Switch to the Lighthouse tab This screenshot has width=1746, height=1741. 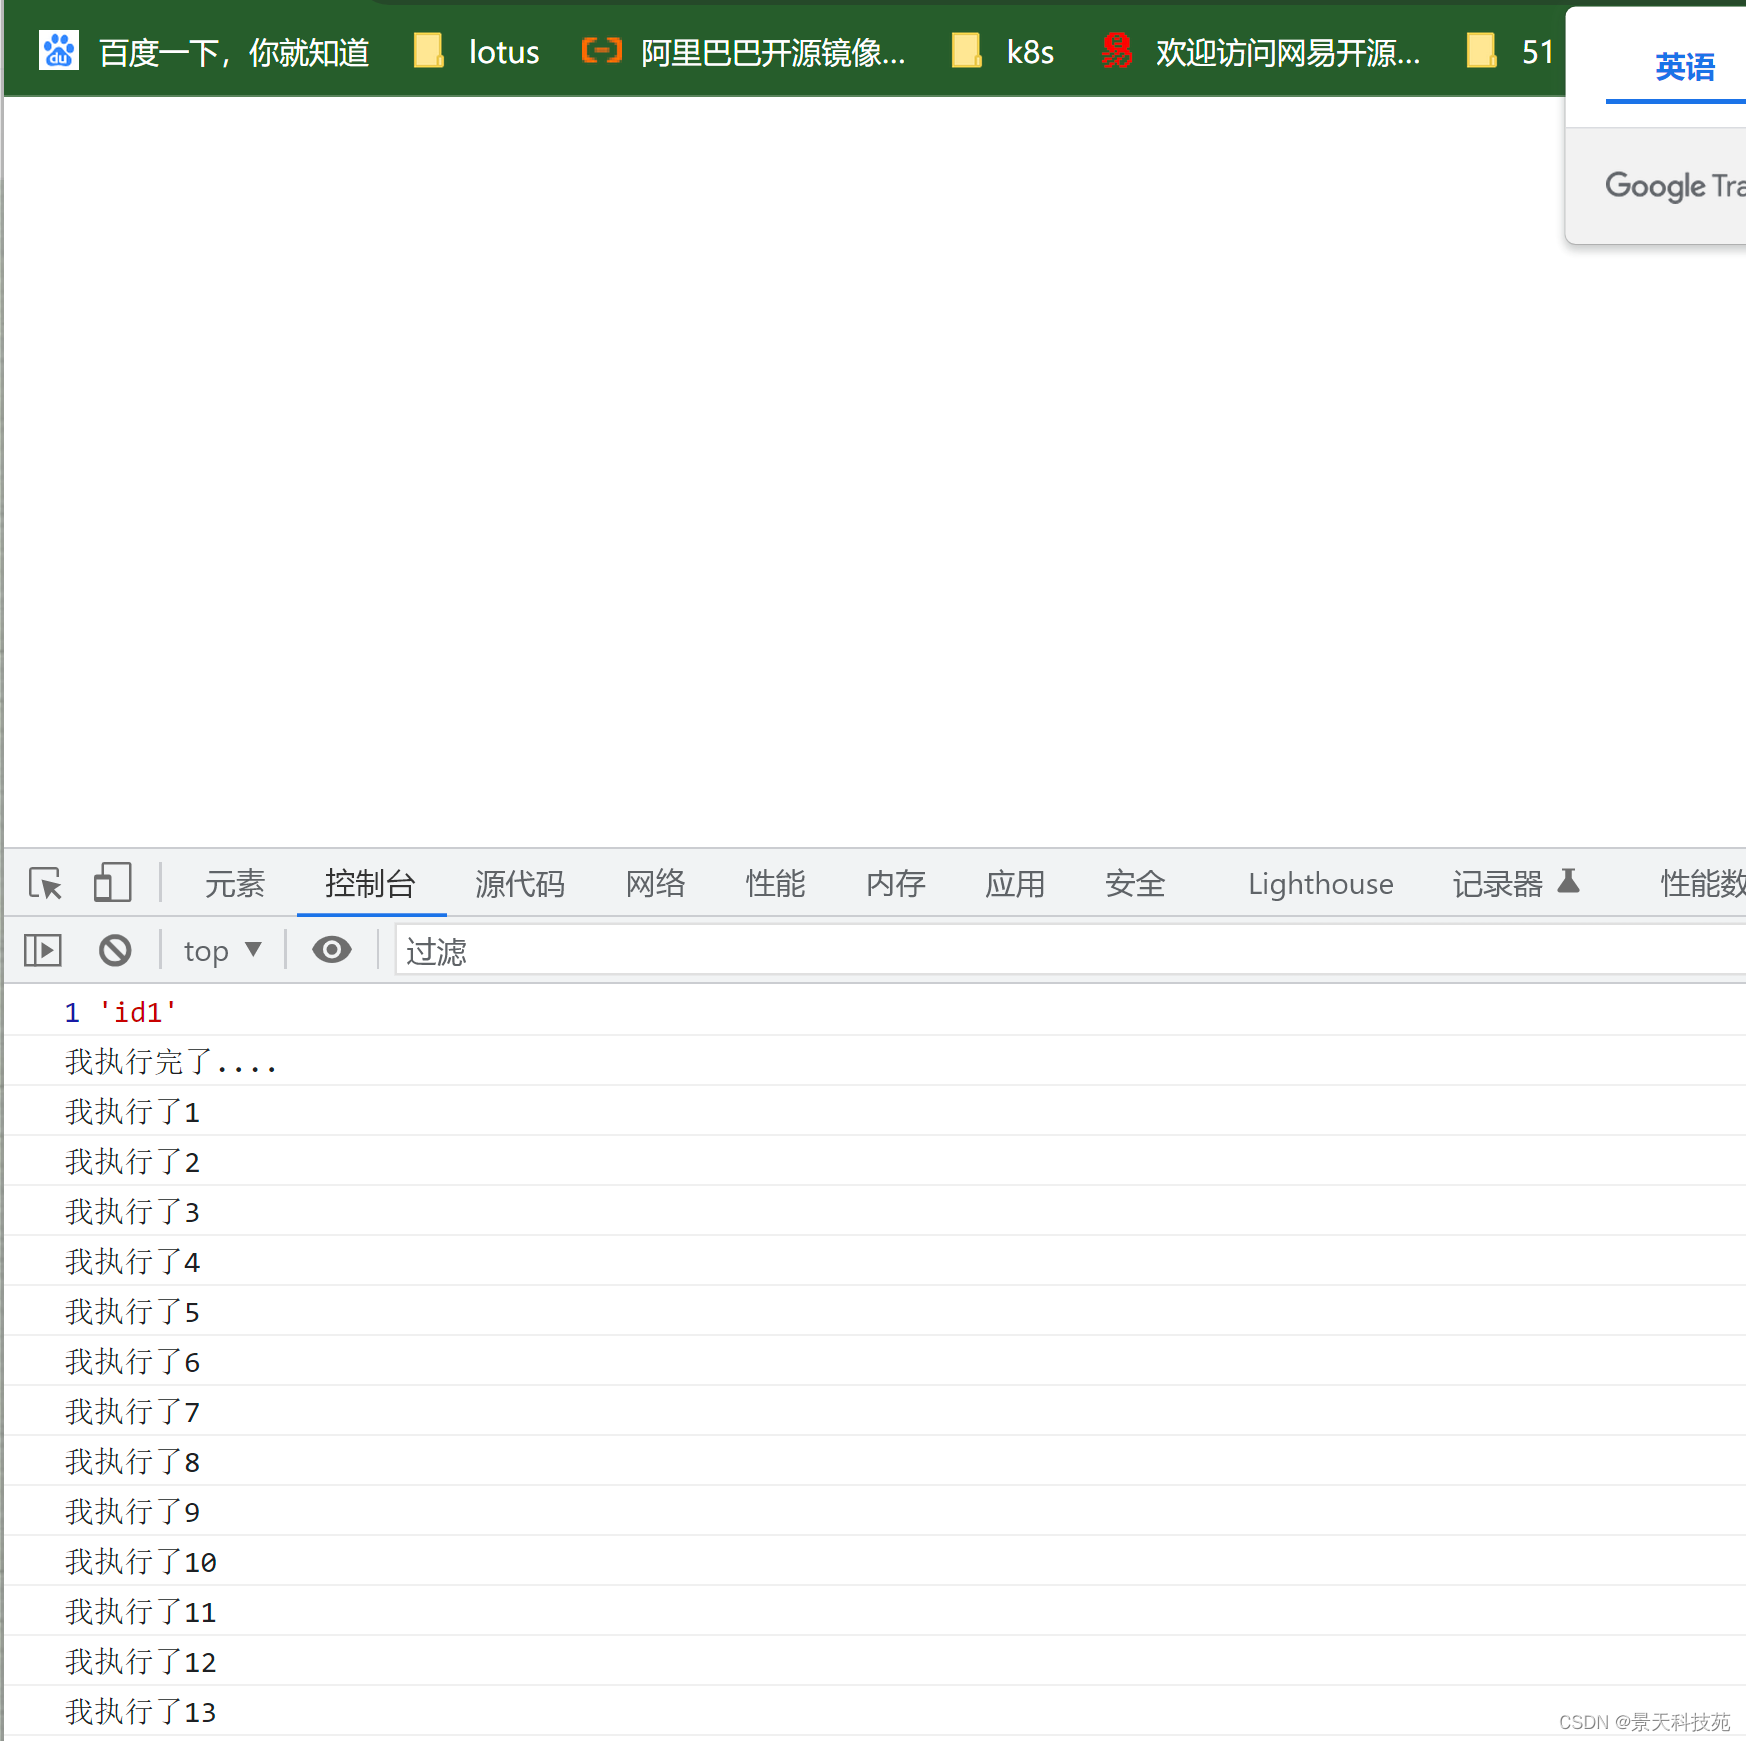click(1320, 884)
